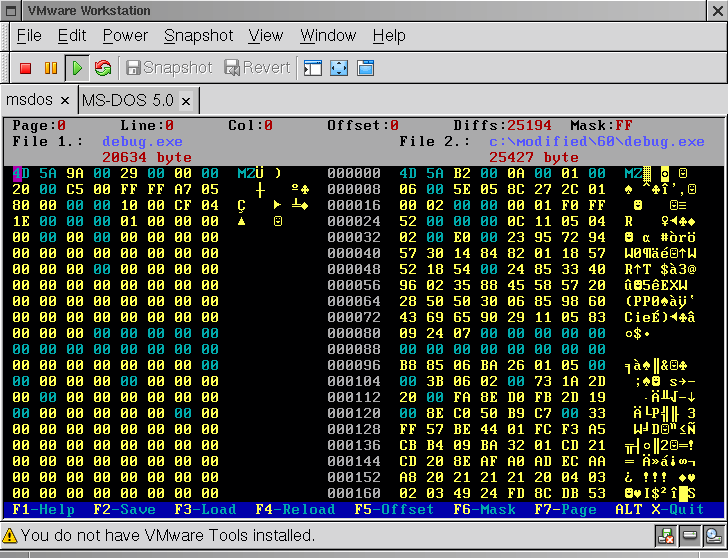Click the Offset value 0 in header
Screen dimensions: 728x558
coord(394,125)
